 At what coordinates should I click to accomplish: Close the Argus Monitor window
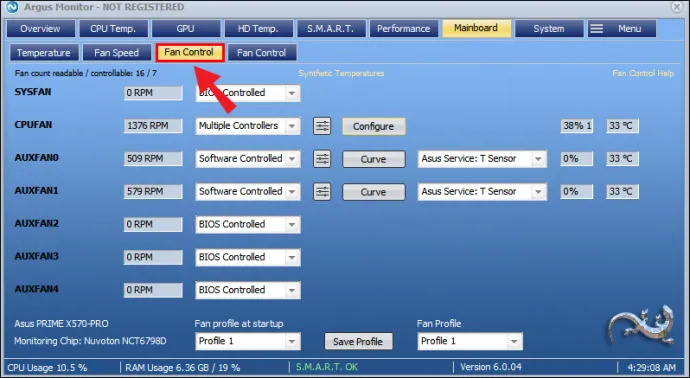(677, 7)
